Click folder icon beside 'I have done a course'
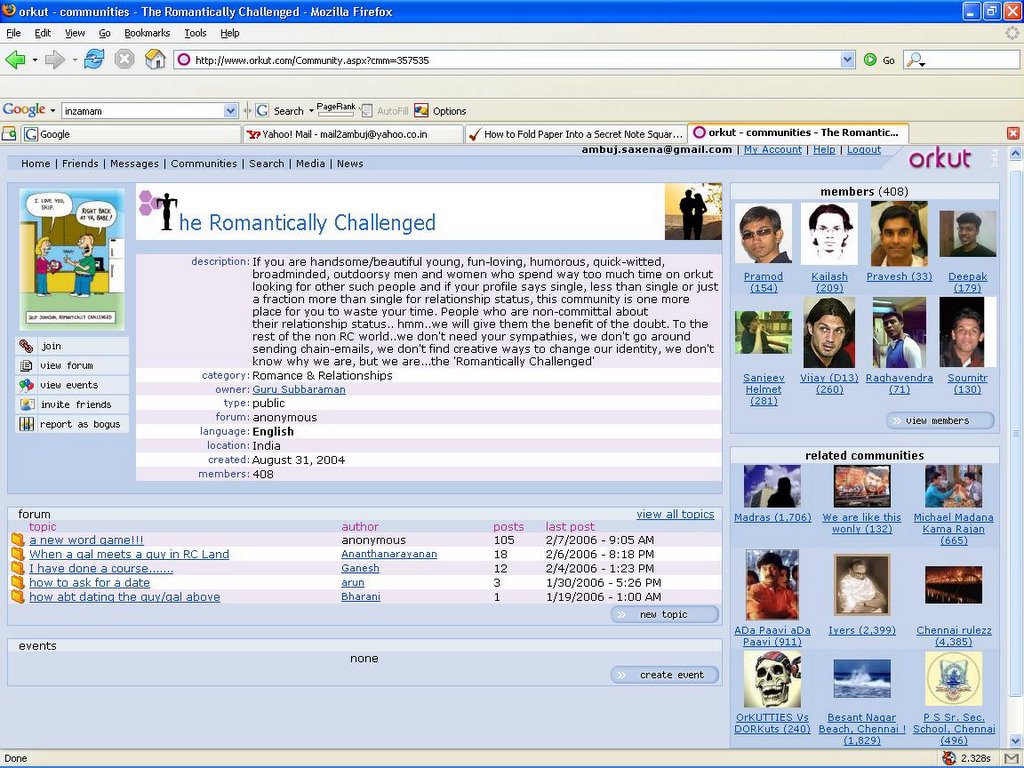This screenshot has height=768, width=1024. point(18,568)
